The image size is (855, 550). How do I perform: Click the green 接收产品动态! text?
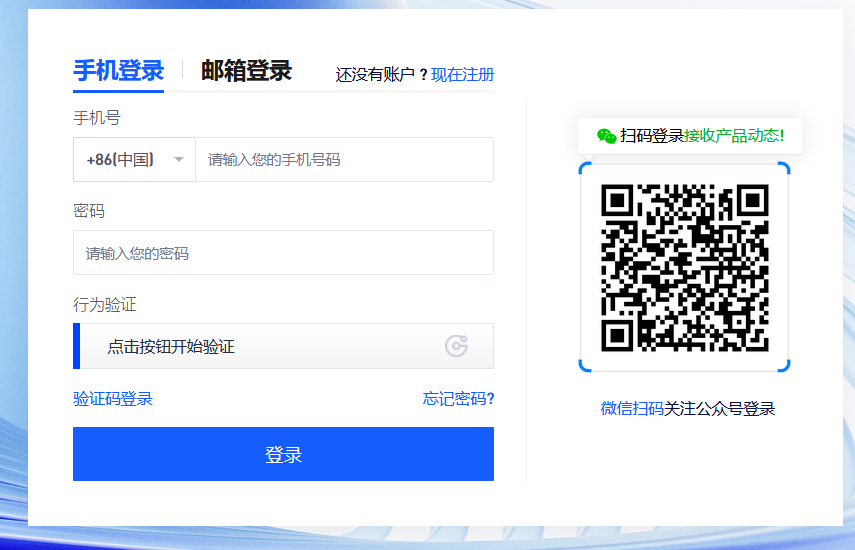pyautogui.click(x=734, y=136)
